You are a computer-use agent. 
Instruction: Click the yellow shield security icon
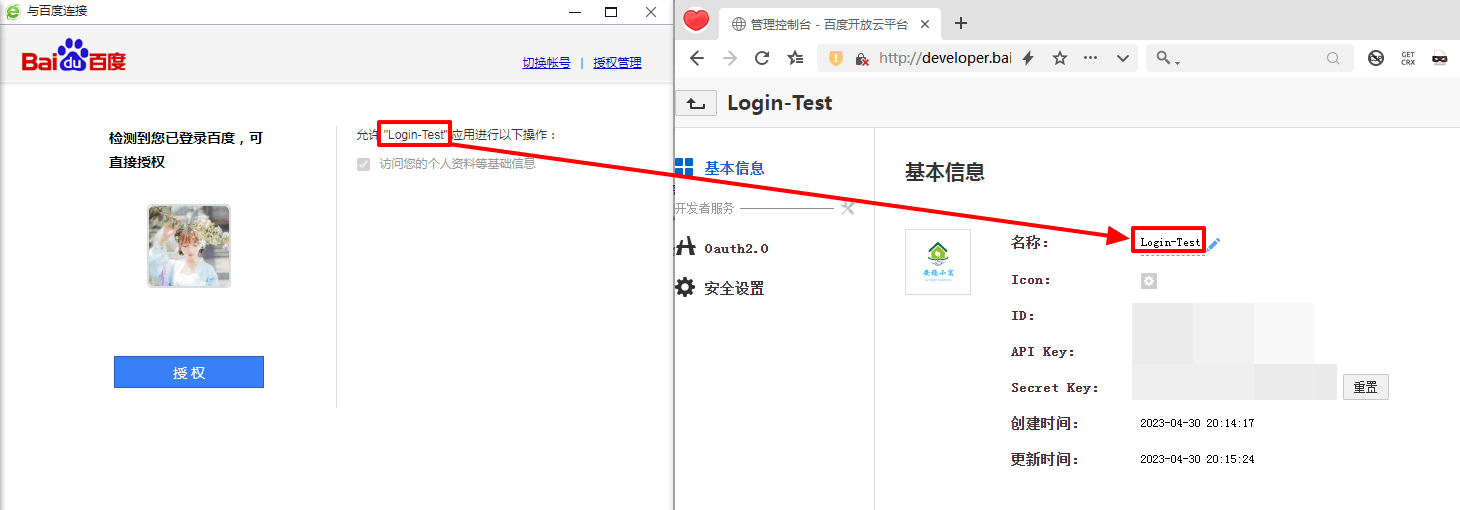tap(837, 58)
